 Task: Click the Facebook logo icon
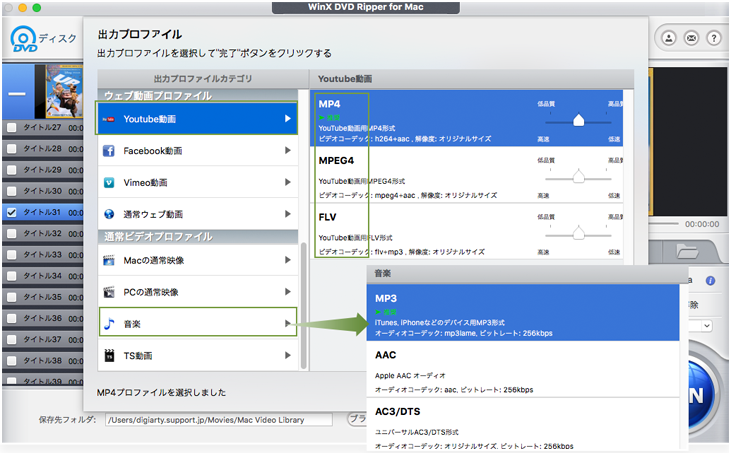coord(109,151)
